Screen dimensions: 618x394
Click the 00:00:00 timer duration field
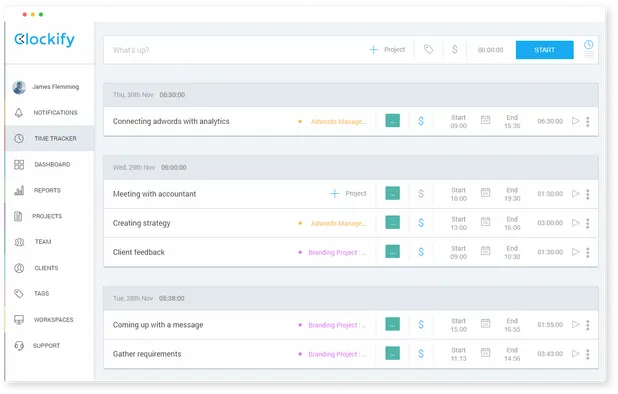(x=490, y=50)
